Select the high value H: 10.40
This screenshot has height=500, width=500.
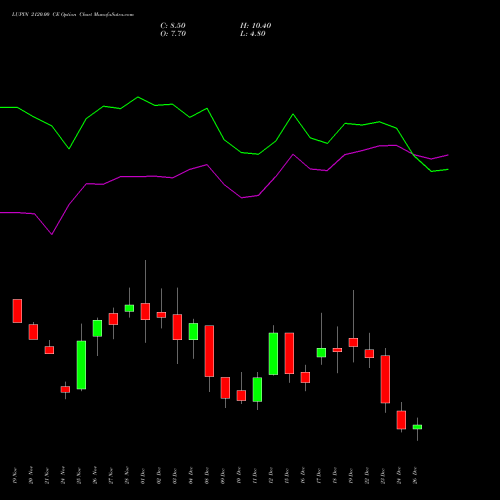(x=256, y=26)
